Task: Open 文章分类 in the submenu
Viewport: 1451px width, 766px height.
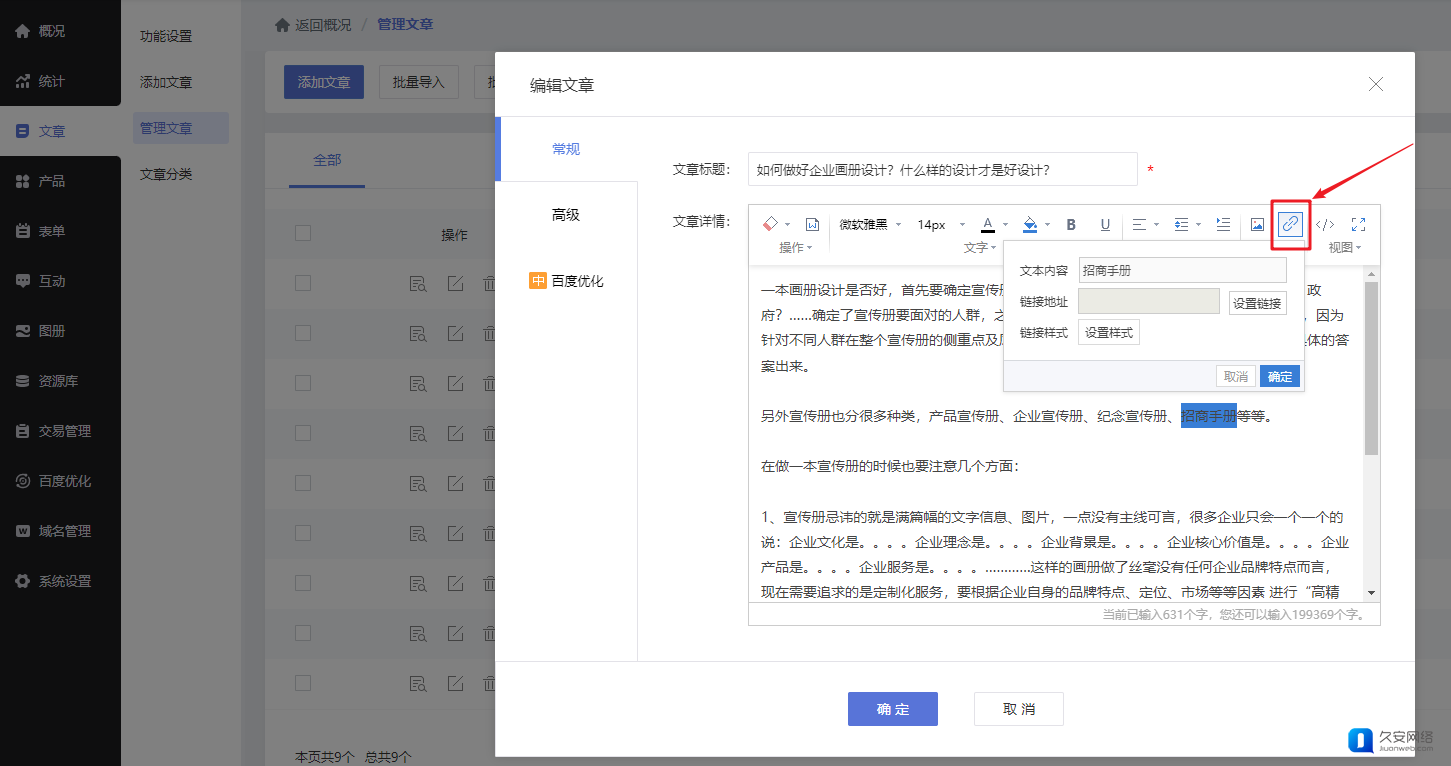Action: point(166,174)
